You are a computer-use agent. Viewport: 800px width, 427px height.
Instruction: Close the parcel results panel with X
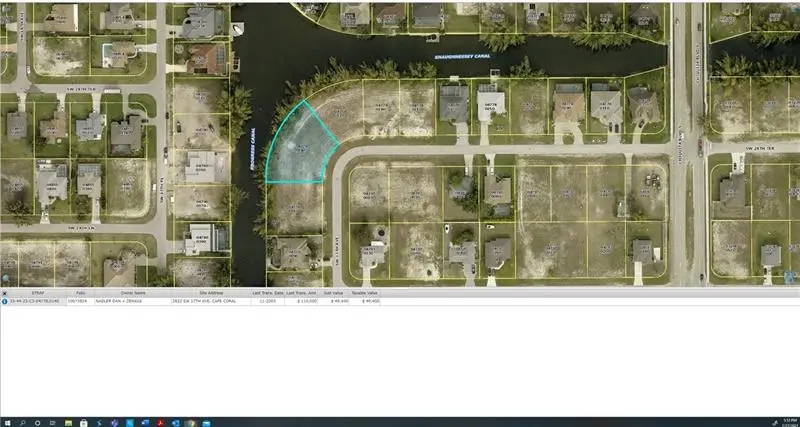[x=5, y=293]
